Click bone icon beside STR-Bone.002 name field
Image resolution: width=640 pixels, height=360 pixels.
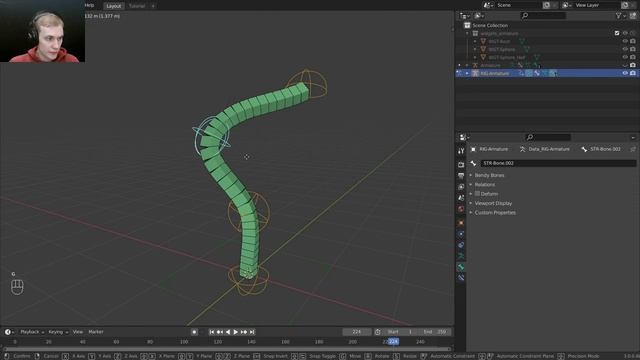473,163
